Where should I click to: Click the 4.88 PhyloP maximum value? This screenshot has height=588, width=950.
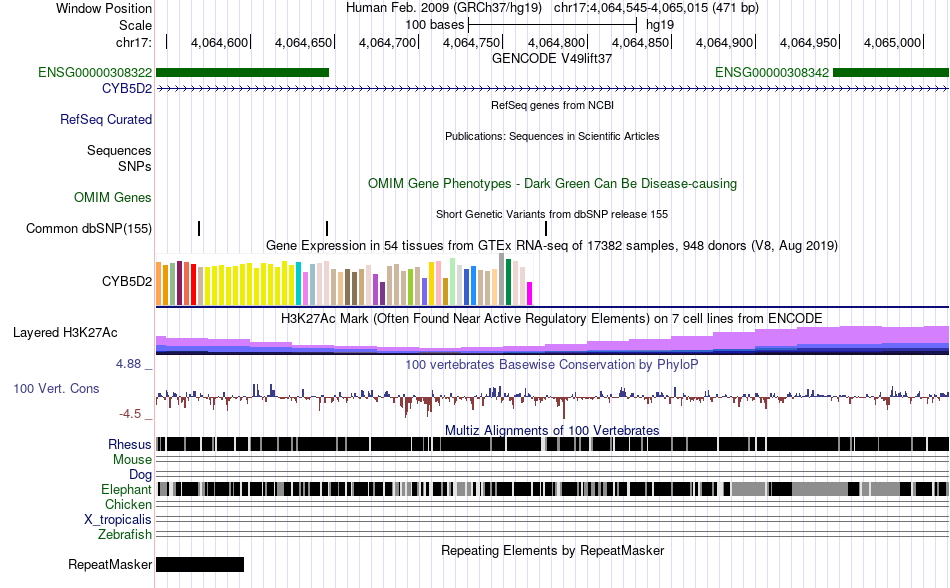tap(128, 364)
